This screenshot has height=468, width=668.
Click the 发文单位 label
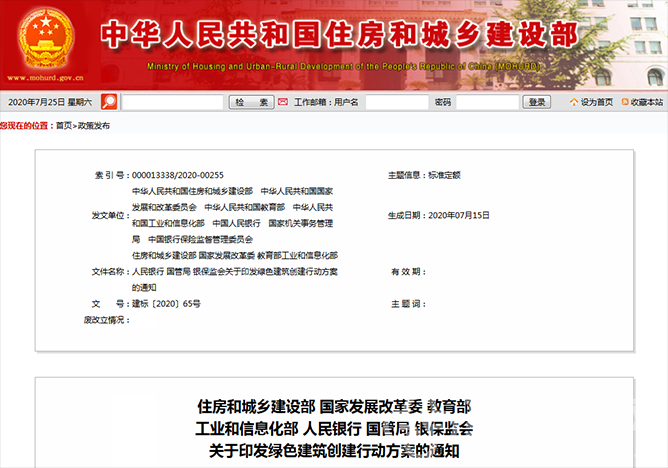[x=110, y=215]
